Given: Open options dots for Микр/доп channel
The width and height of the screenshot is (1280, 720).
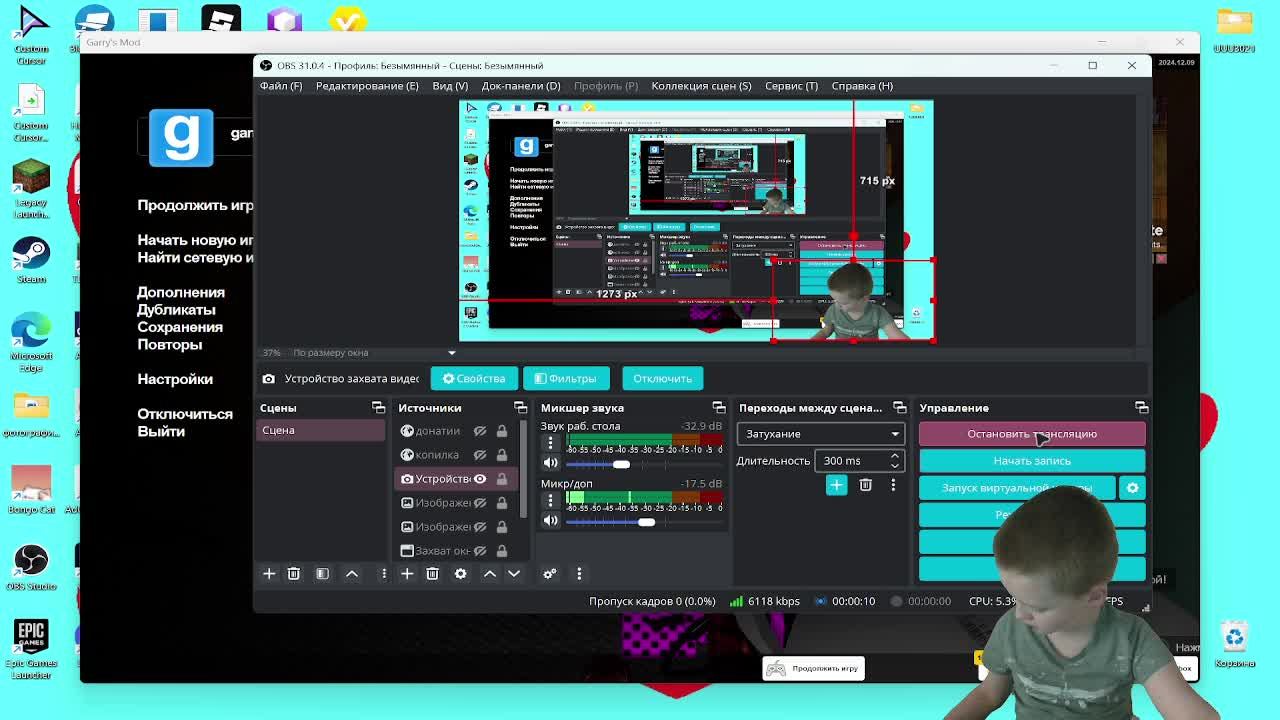Looking at the screenshot, I should click(550, 500).
